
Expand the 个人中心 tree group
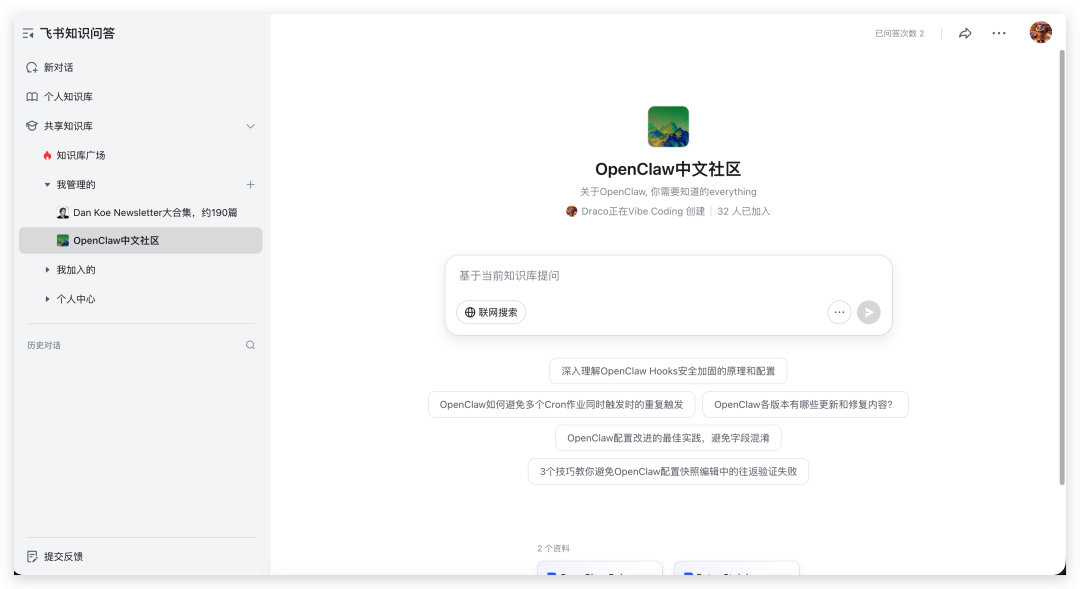[x=47, y=299]
